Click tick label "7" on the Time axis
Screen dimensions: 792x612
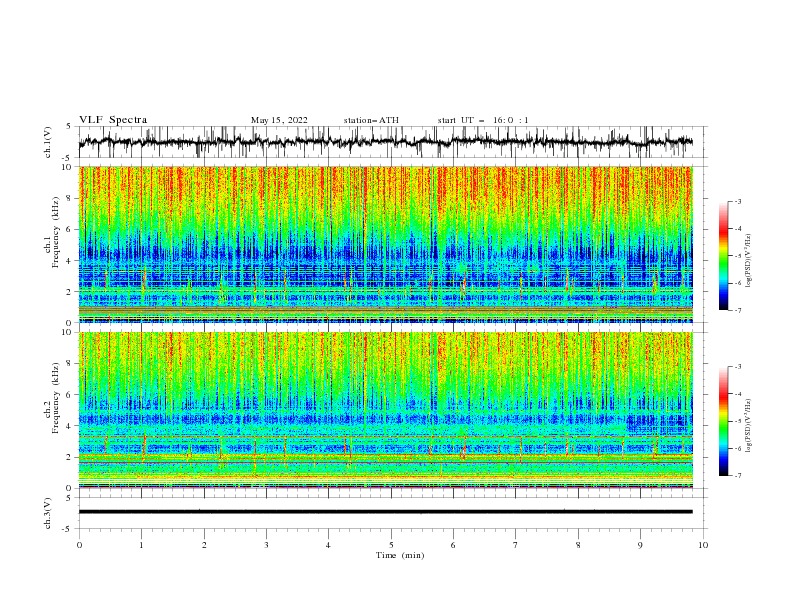pyautogui.click(x=516, y=545)
